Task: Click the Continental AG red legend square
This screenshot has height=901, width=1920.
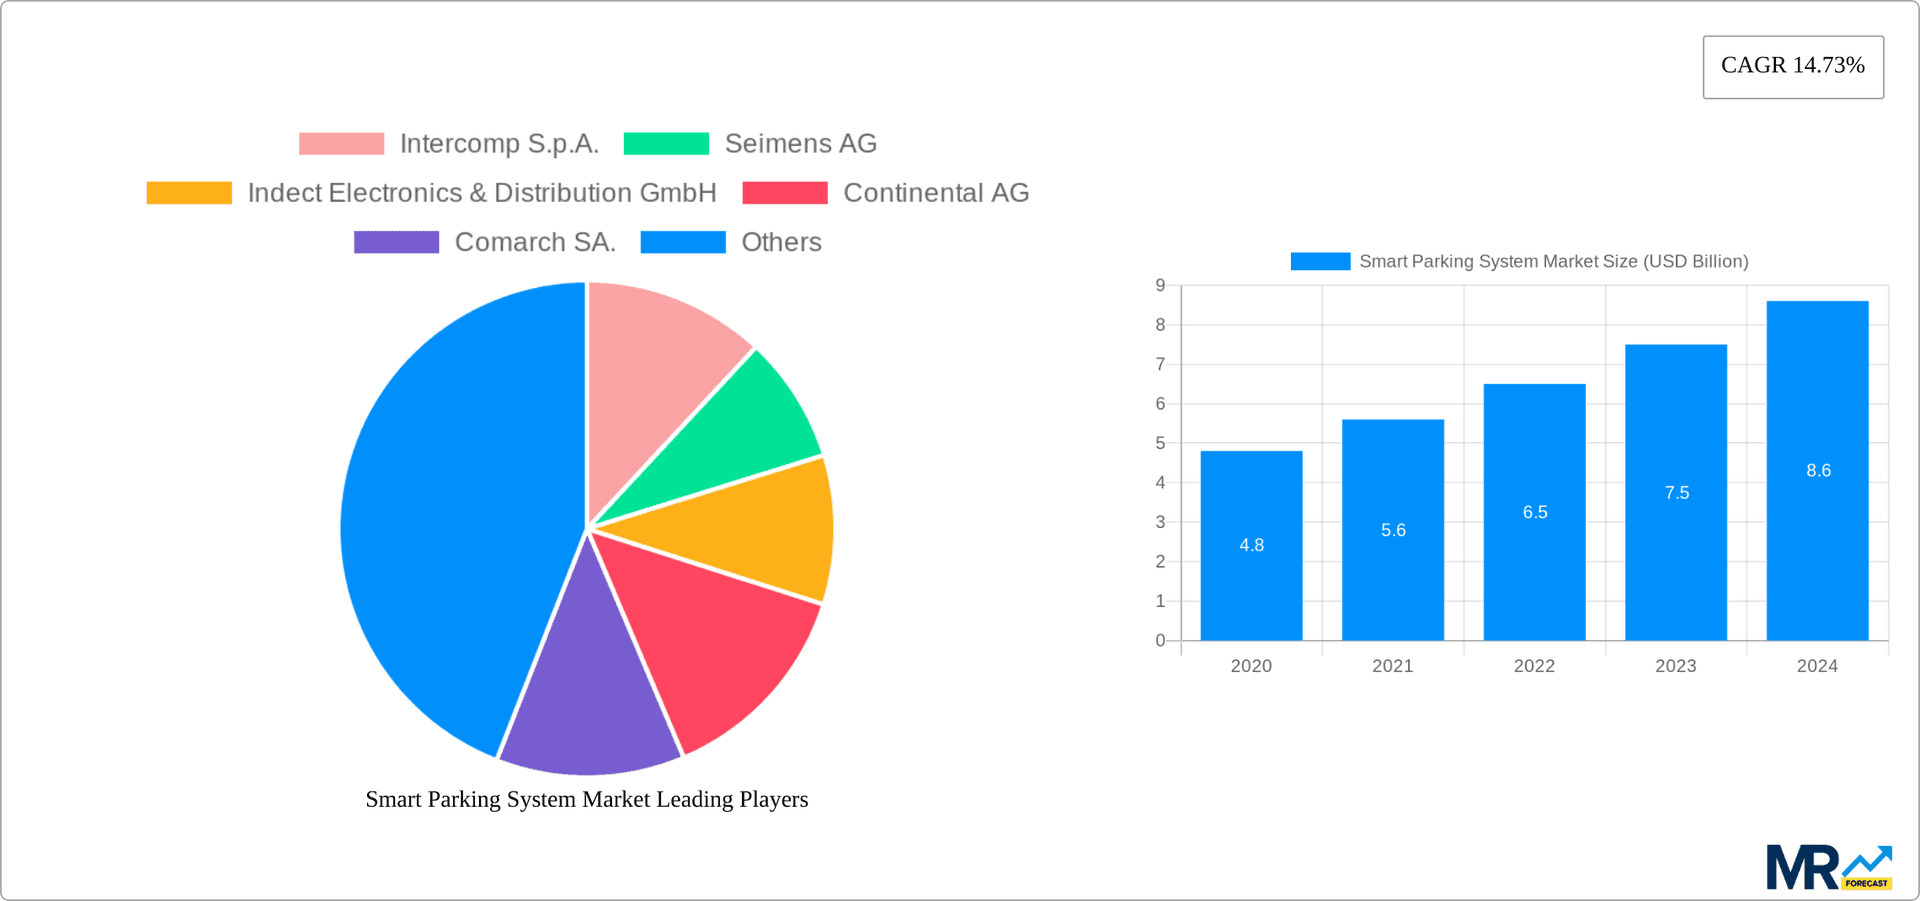Action: (x=784, y=192)
